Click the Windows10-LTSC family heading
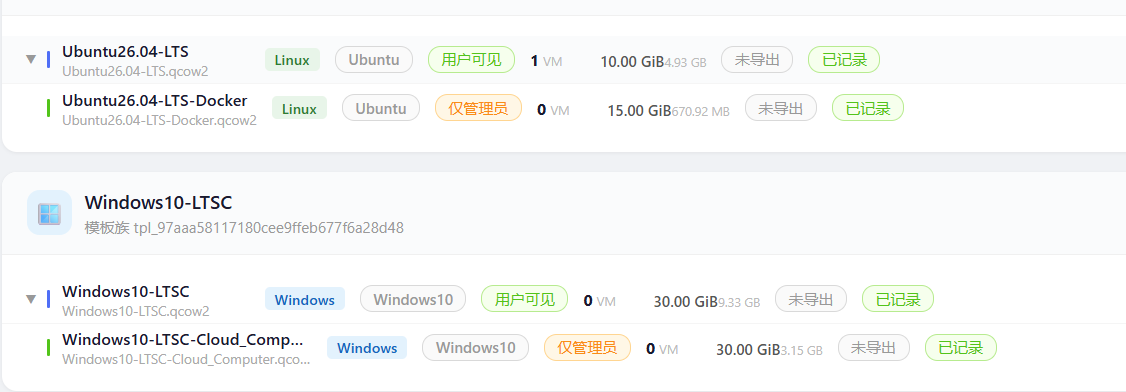This screenshot has height=392, width=1126. click(x=158, y=202)
